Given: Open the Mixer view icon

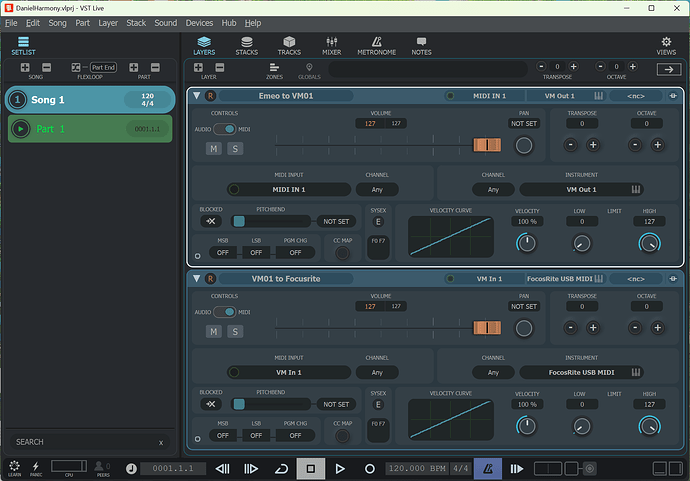Looking at the screenshot, I should point(331,46).
